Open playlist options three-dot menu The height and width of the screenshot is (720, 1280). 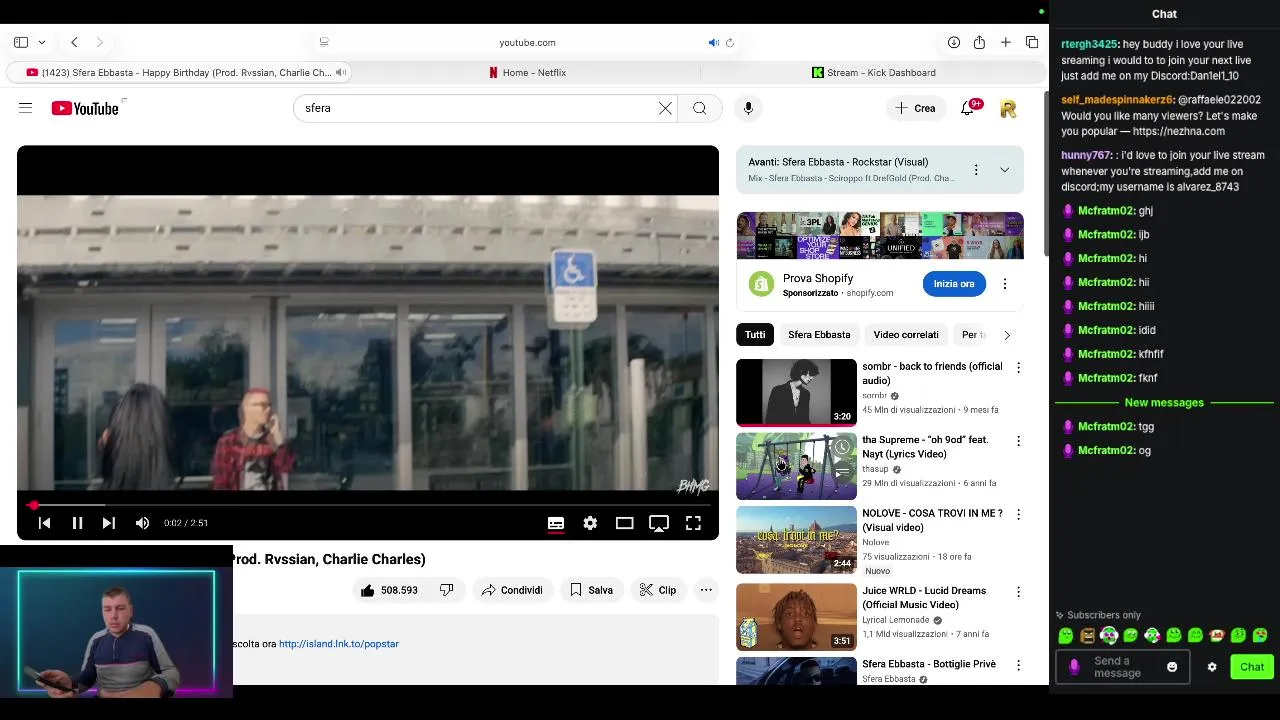coord(976,170)
